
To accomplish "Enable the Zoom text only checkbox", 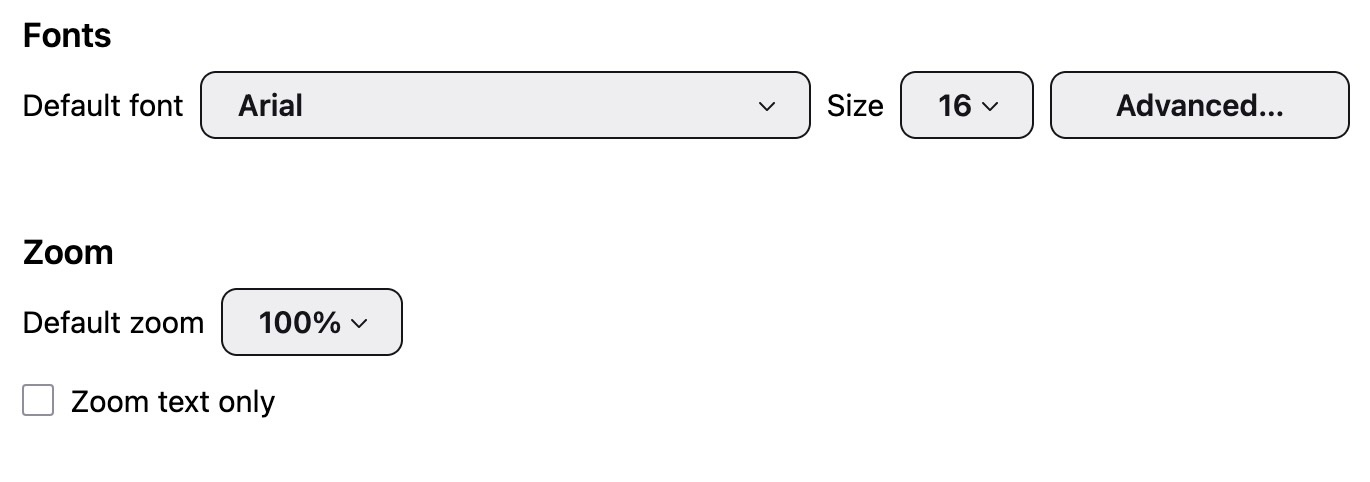I will click(38, 402).
